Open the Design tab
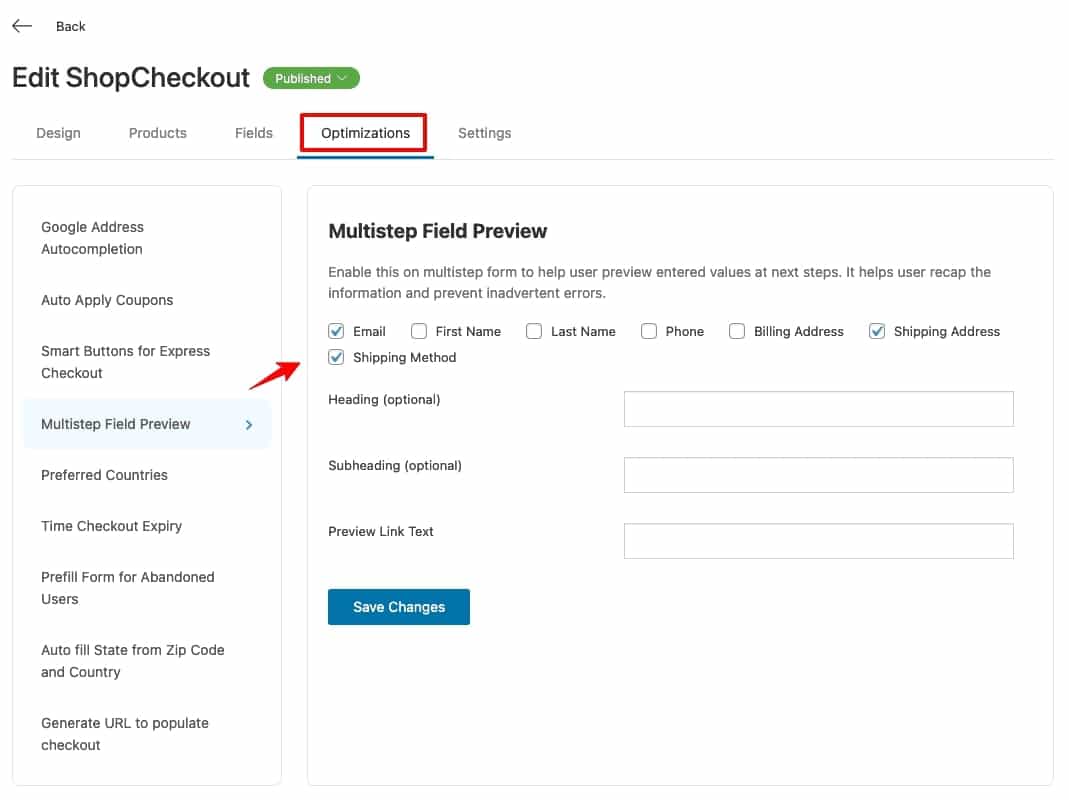The height and width of the screenshot is (800, 1069). tap(58, 132)
